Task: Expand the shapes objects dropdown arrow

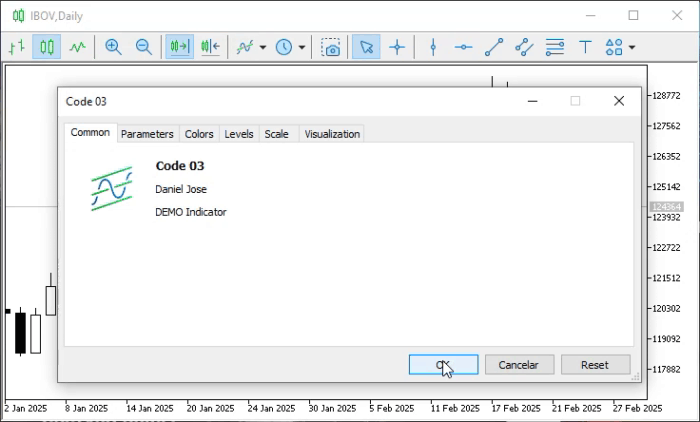Action: point(632,47)
